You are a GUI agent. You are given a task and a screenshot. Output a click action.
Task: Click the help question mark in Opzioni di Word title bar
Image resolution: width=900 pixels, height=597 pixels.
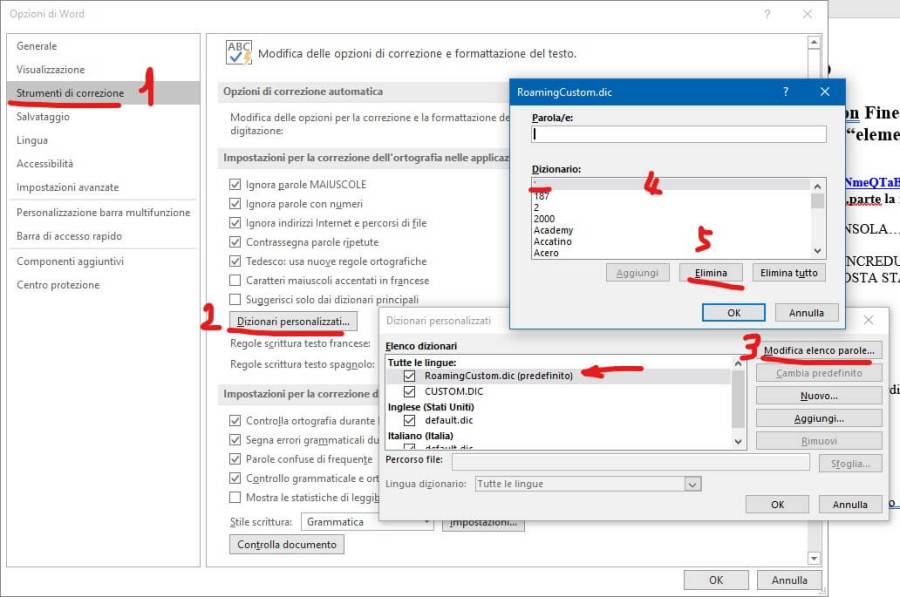767,14
